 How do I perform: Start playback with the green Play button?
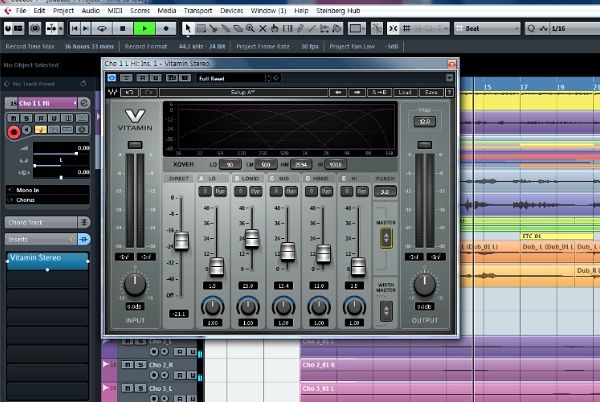145,28
